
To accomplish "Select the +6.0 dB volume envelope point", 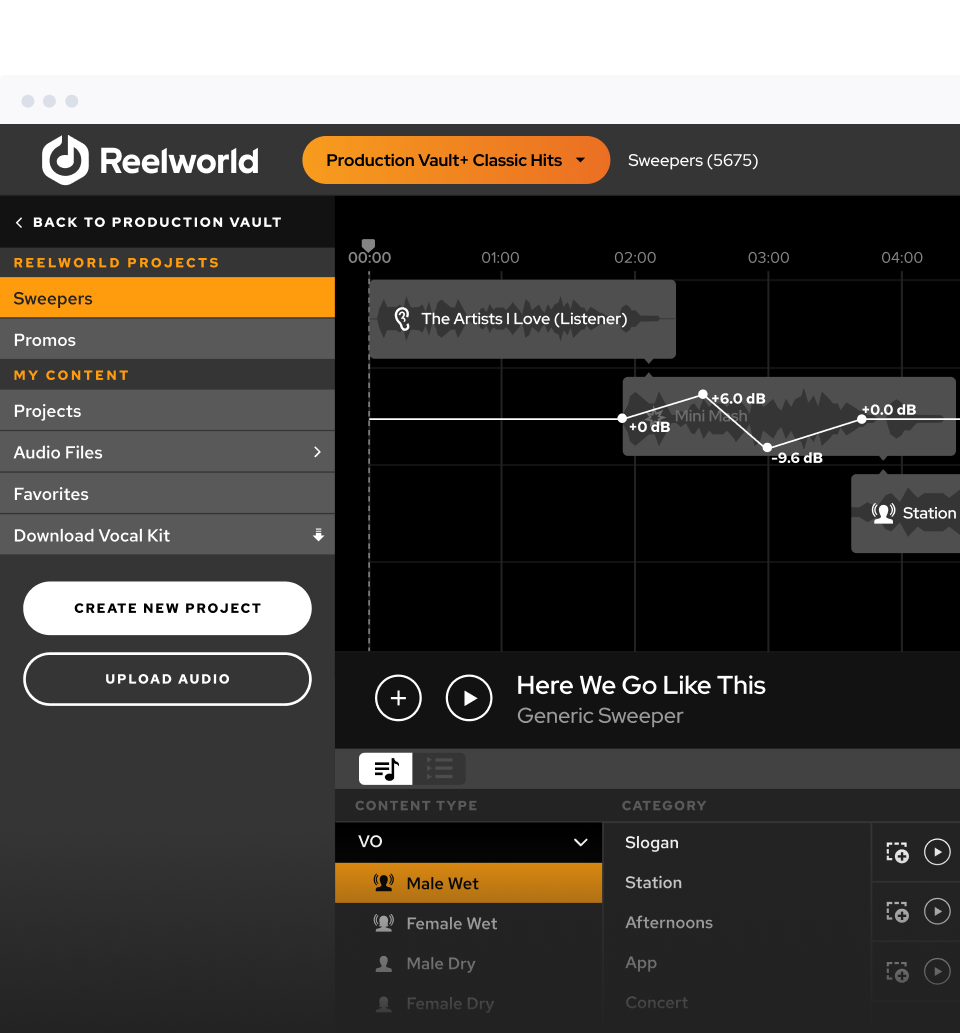I will 703,395.
